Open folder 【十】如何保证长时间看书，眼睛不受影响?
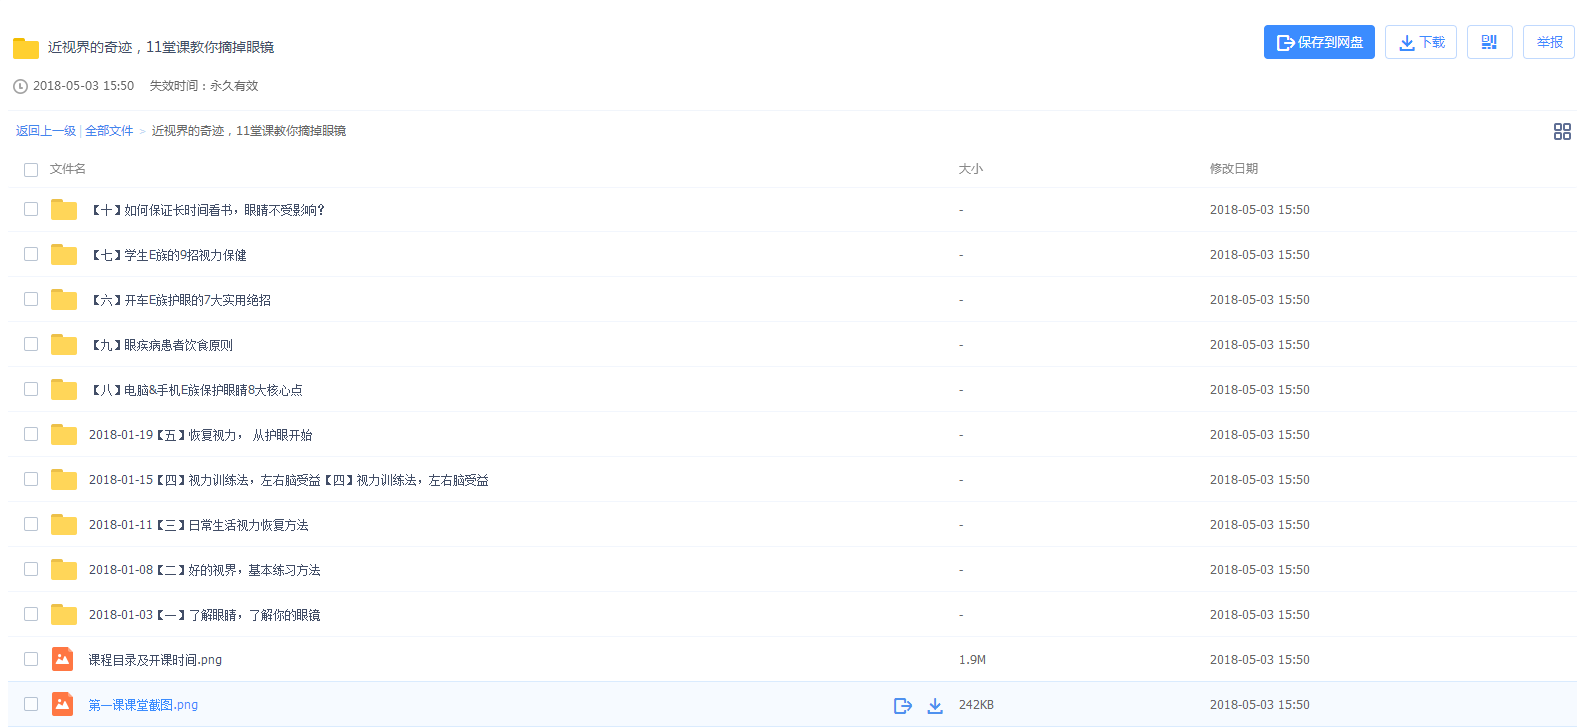This screenshot has height=728, width=1580. point(207,210)
